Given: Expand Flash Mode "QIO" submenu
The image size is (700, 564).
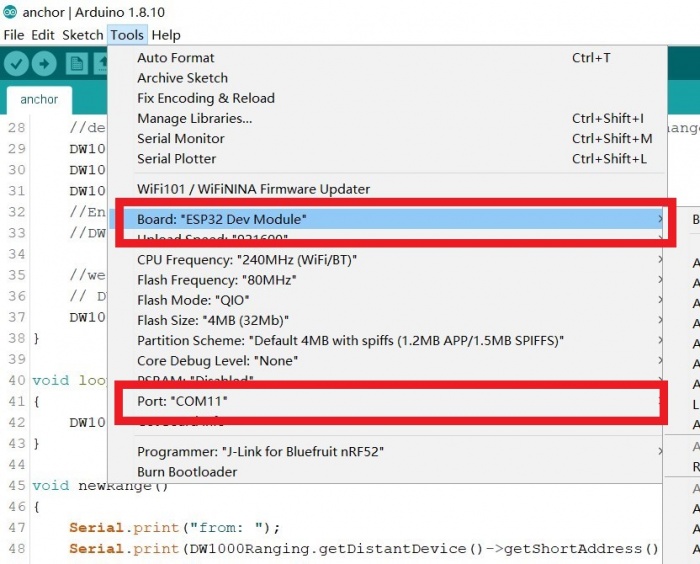Looking at the screenshot, I should [x=388, y=300].
